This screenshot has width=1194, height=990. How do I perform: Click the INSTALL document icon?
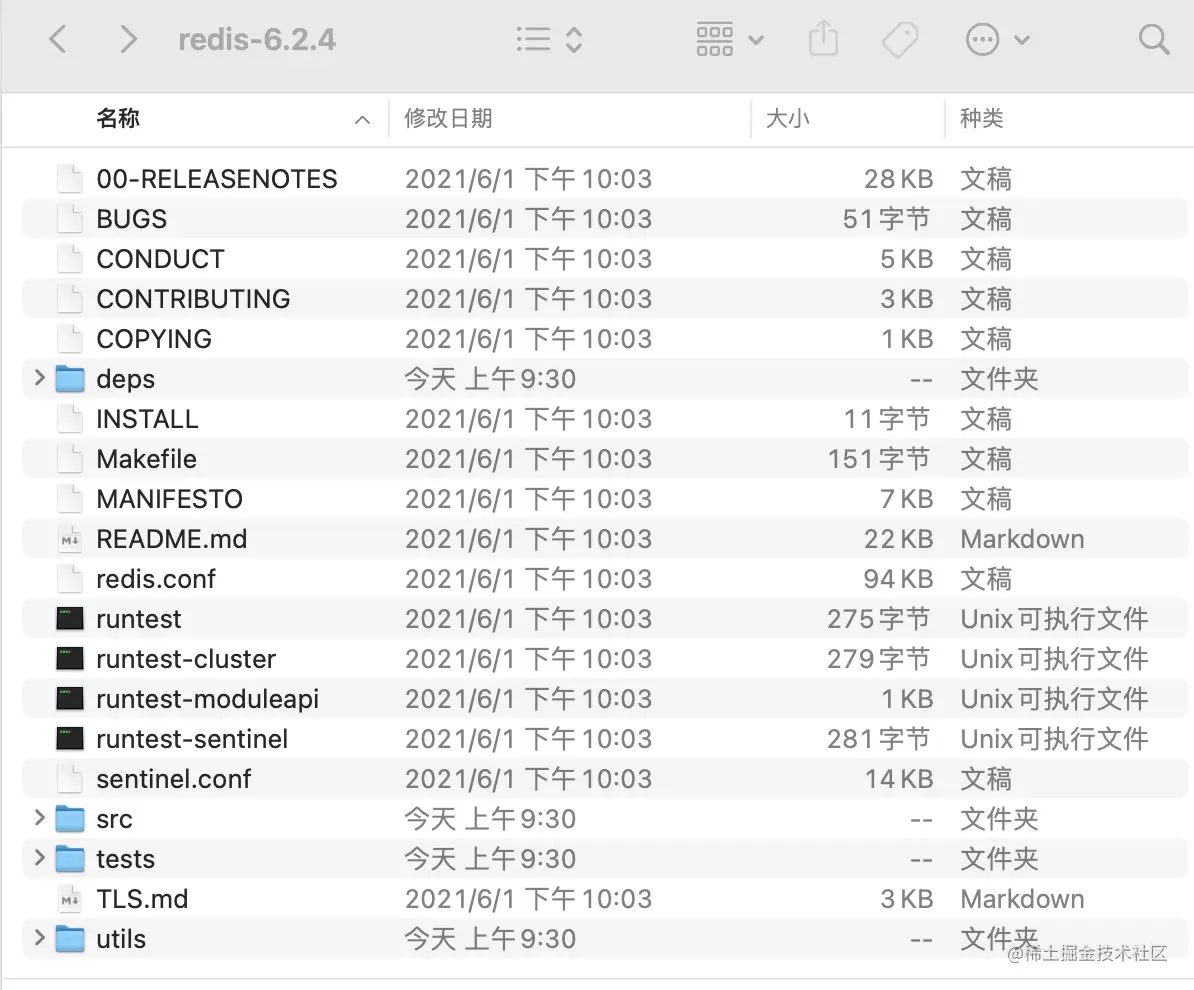tap(70, 419)
